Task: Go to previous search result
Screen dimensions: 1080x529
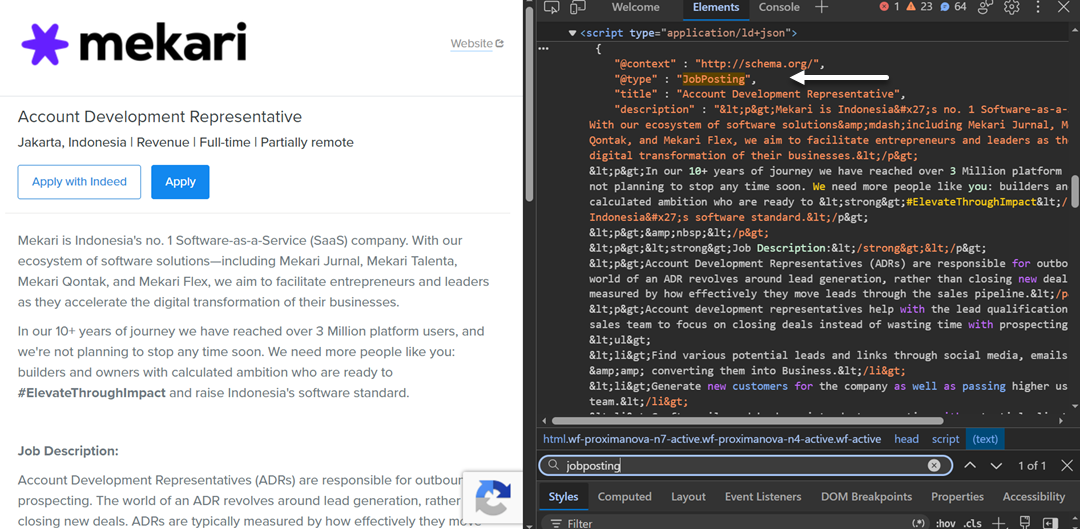Action: [970, 466]
